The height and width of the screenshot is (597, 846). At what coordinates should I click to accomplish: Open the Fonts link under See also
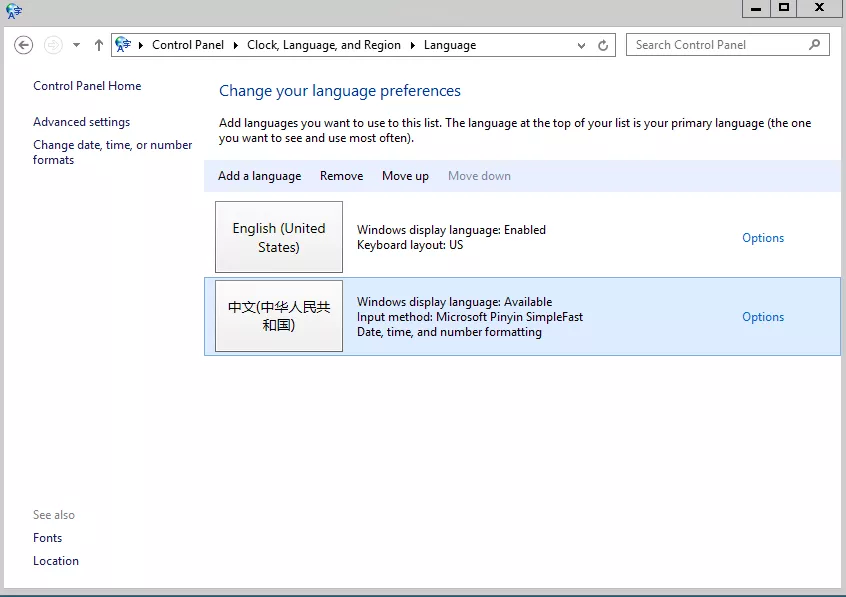point(47,538)
